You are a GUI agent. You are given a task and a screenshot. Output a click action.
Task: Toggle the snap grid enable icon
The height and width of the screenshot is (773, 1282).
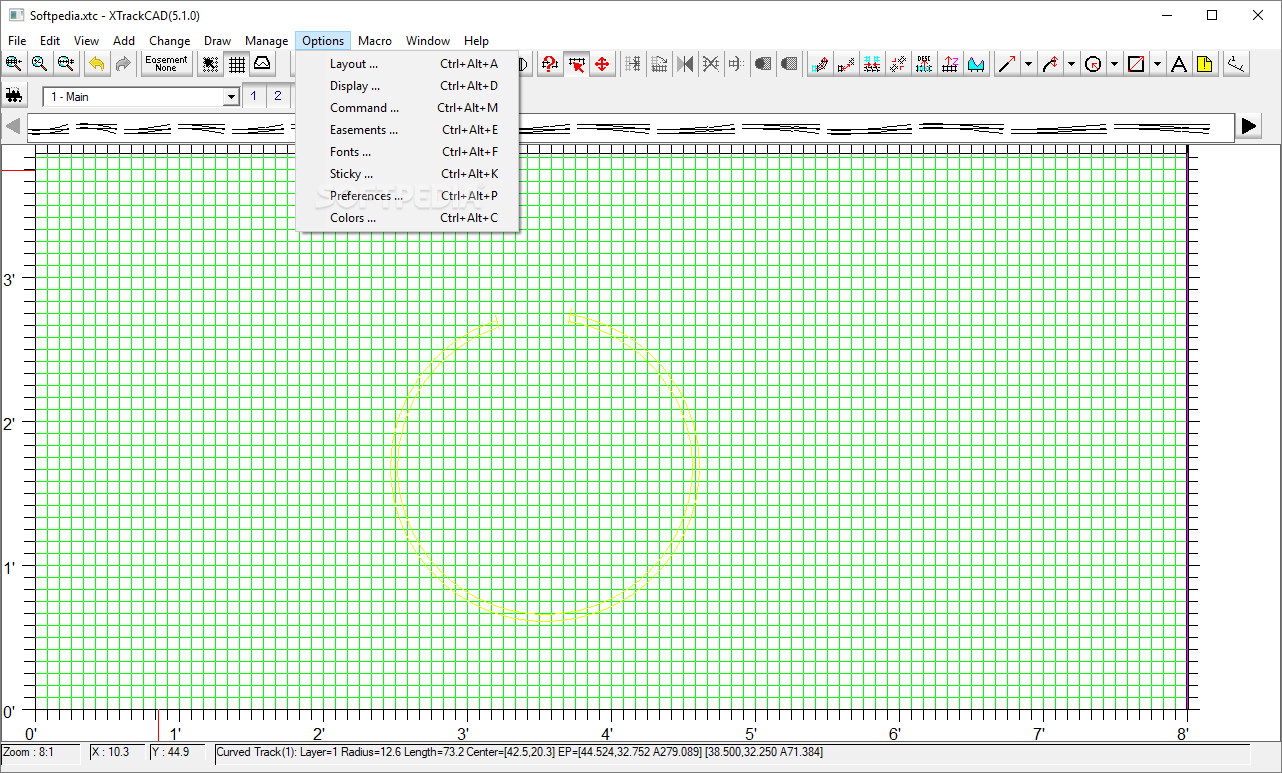click(210, 64)
